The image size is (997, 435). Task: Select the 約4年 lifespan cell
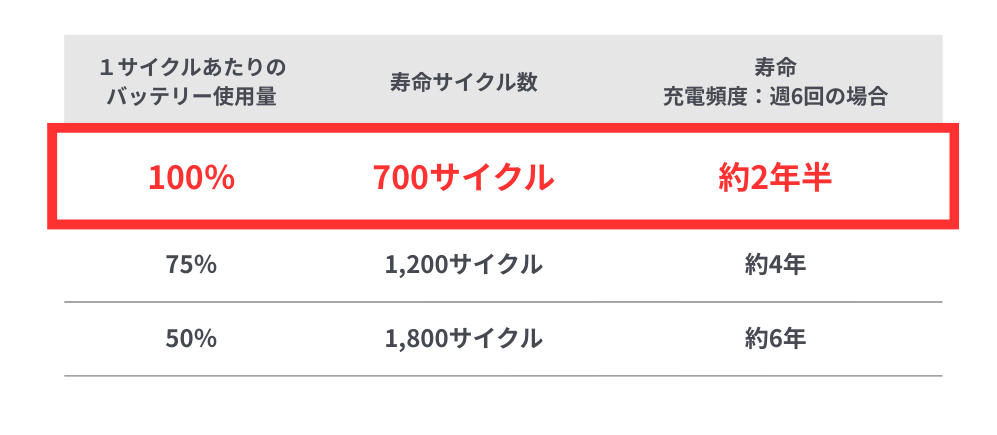pos(775,265)
